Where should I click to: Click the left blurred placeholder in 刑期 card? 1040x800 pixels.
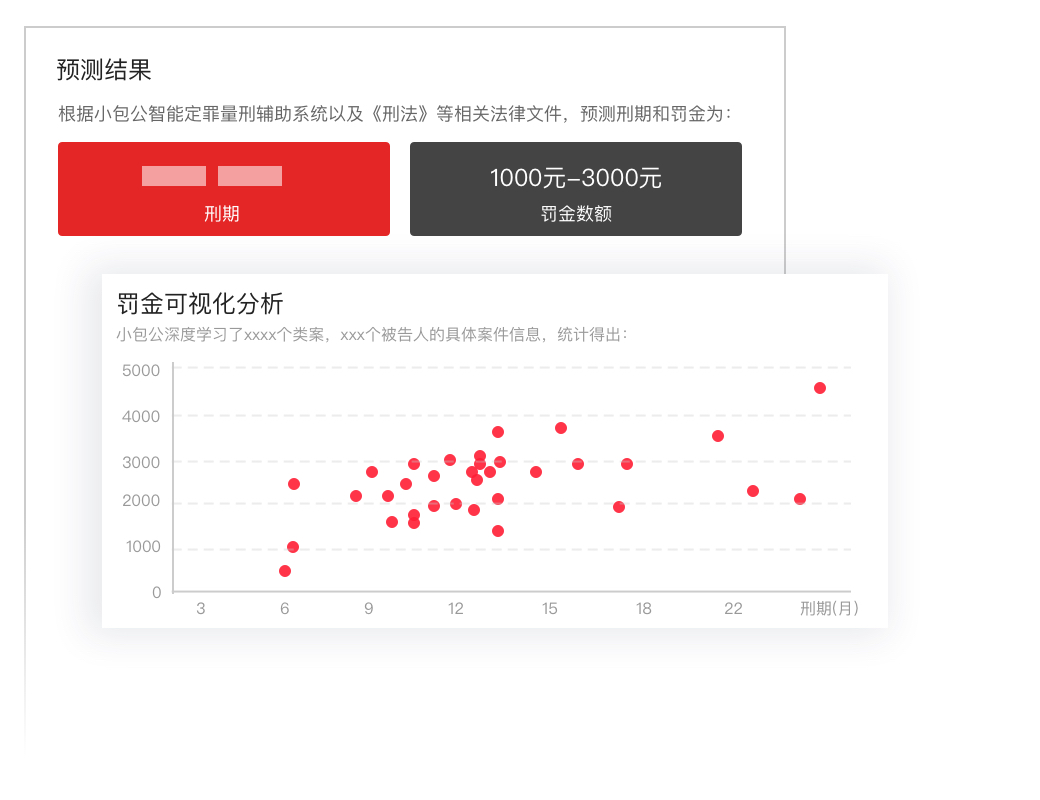[174, 176]
